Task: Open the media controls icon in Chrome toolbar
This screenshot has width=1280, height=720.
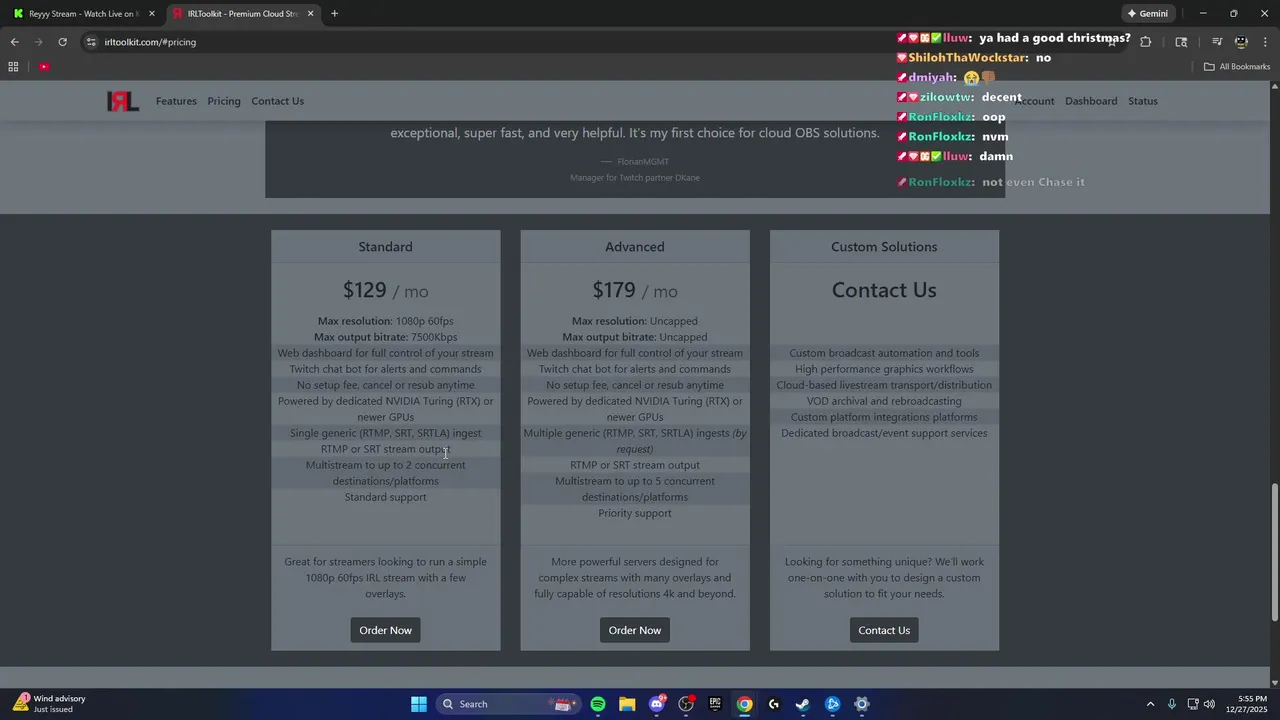Action: (x=1217, y=42)
